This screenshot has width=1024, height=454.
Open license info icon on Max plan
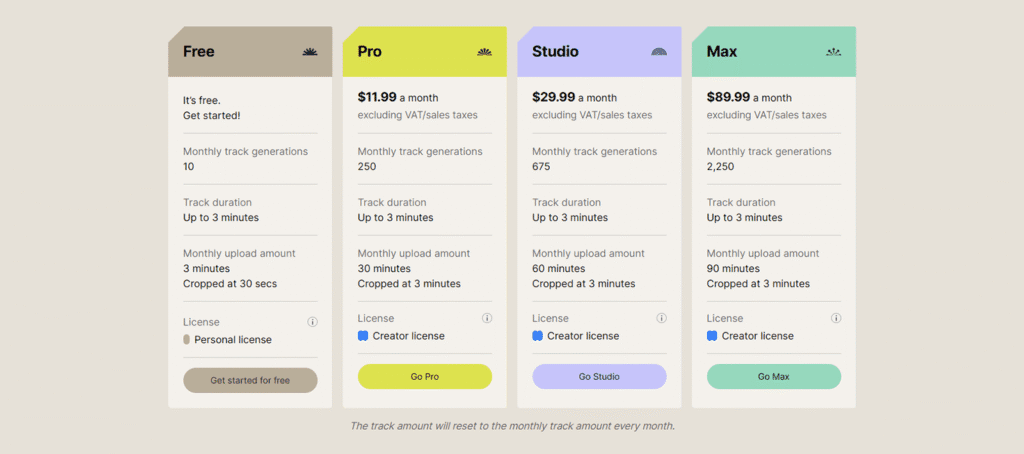(836, 318)
